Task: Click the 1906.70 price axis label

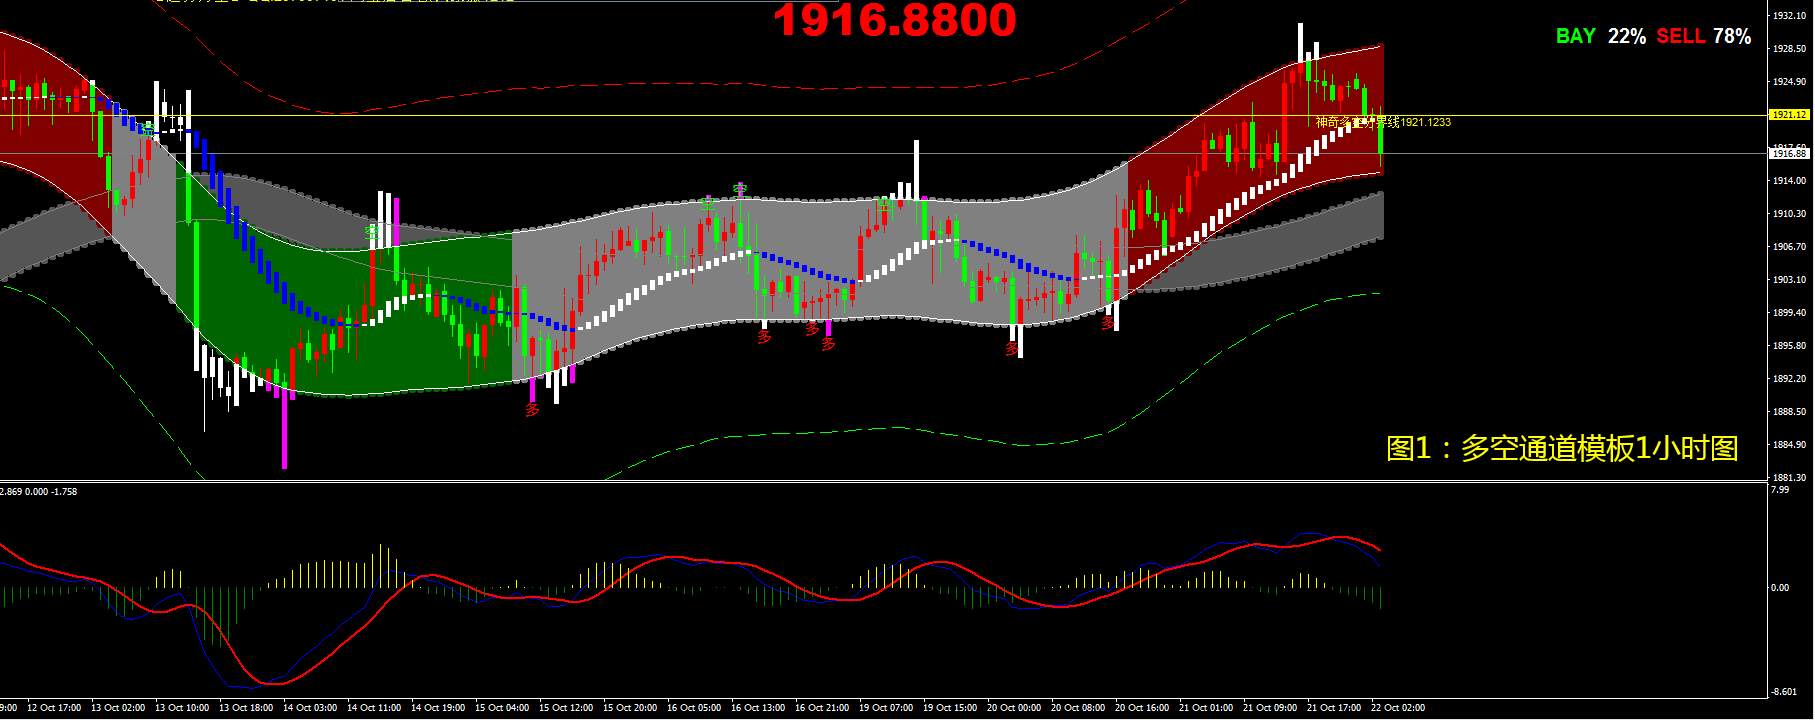Action: (1789, 247)
